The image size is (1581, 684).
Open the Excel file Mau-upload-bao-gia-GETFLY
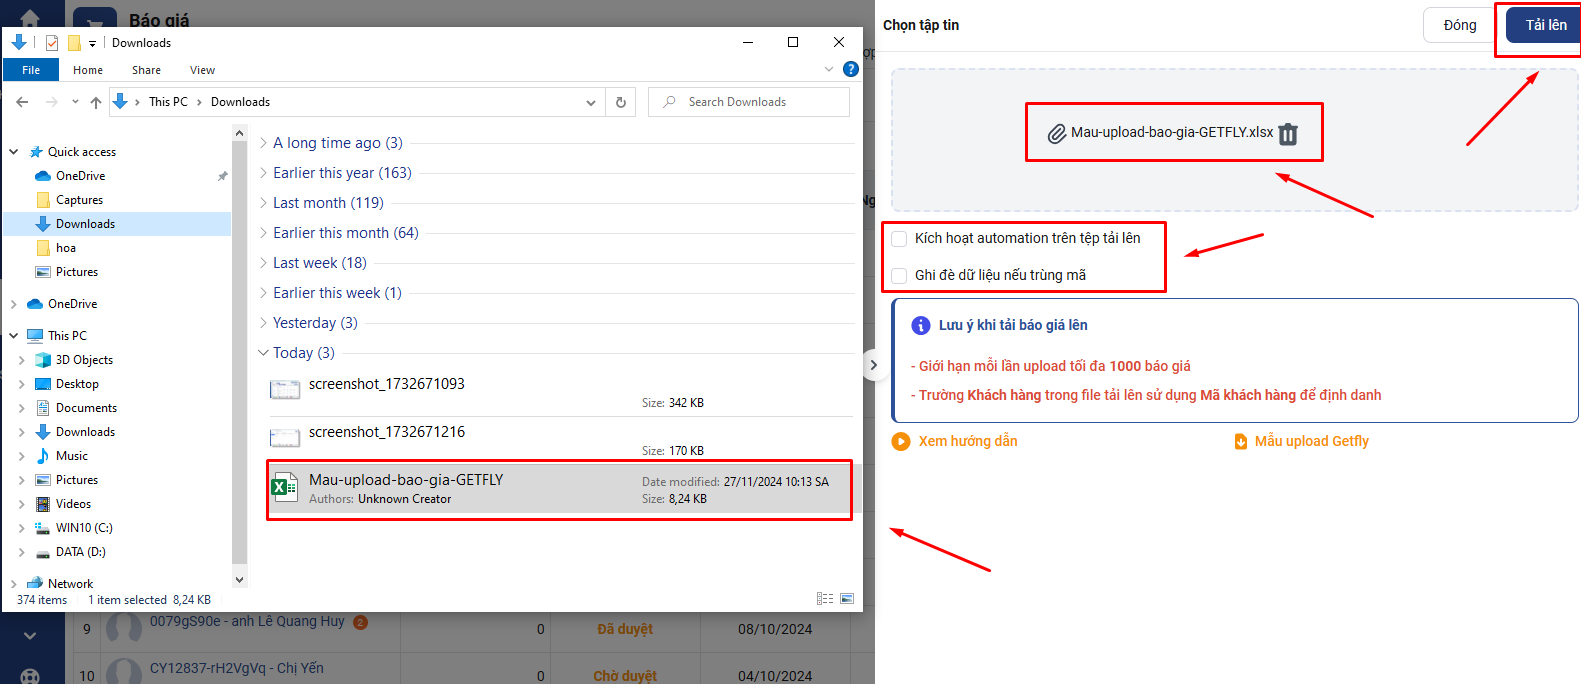[x=405, y=480]
